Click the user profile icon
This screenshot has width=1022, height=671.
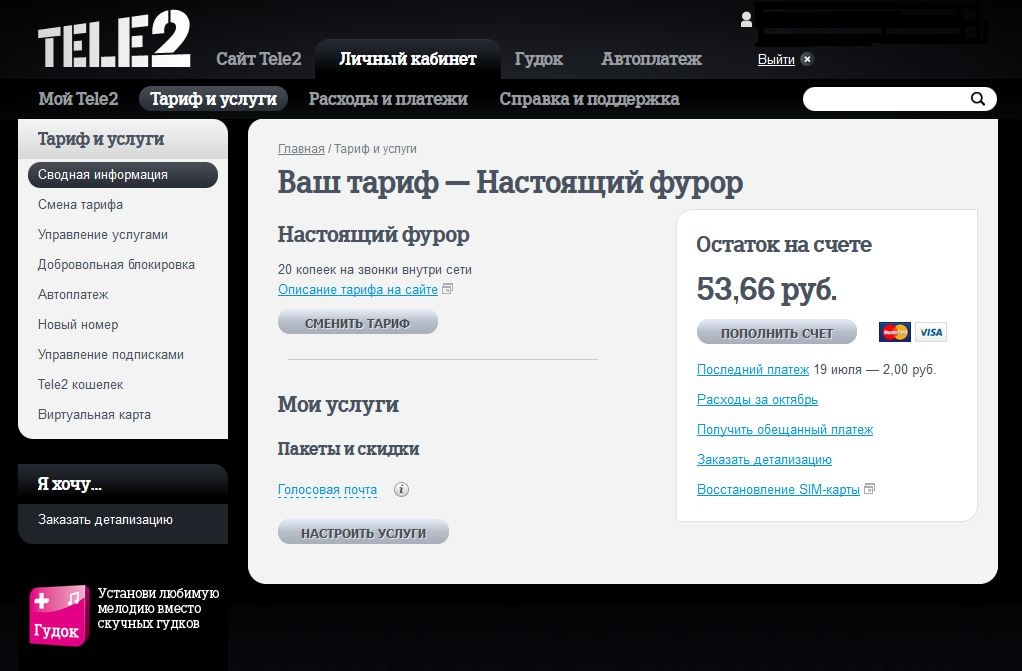coord(746,20)
